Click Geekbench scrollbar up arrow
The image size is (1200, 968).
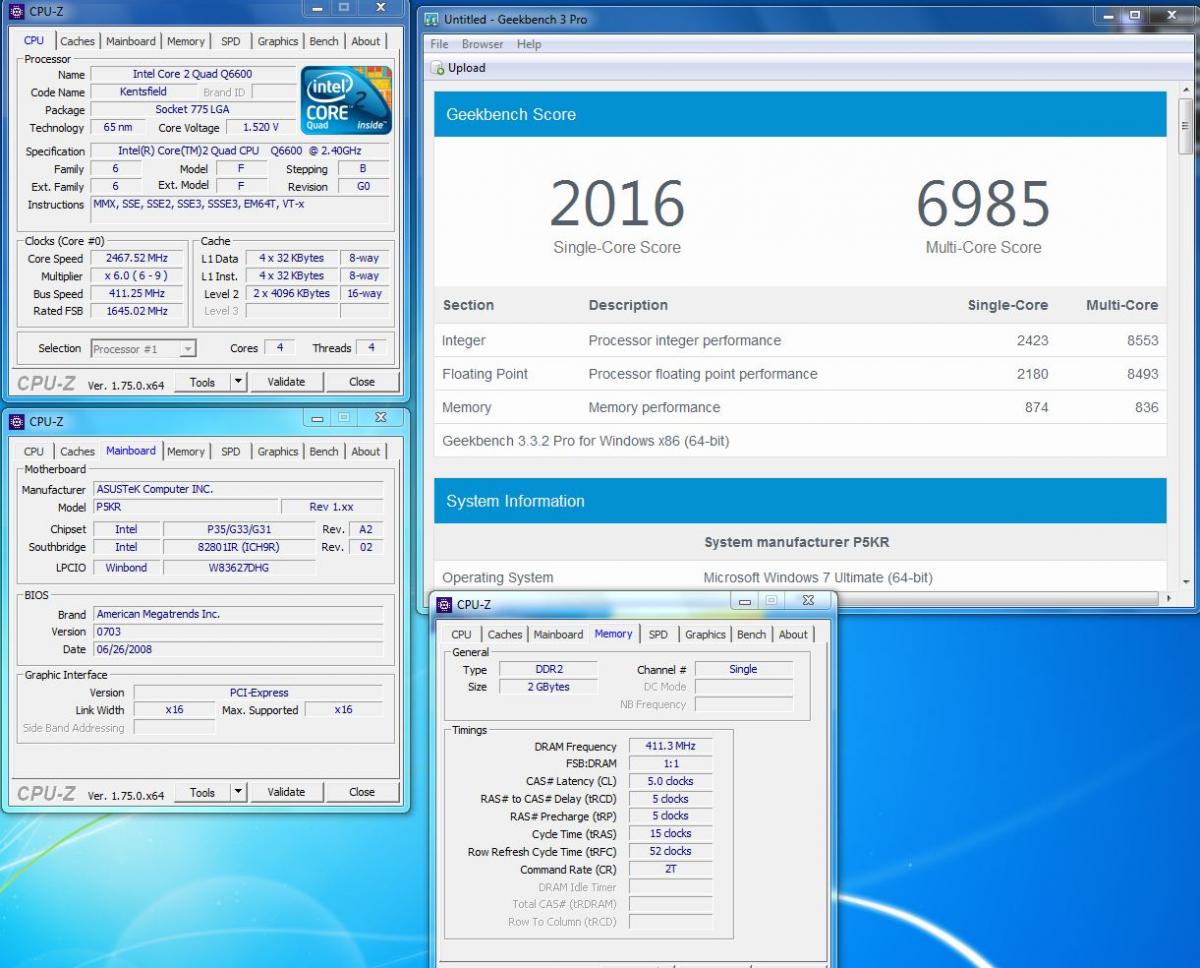pos(1186,87)
